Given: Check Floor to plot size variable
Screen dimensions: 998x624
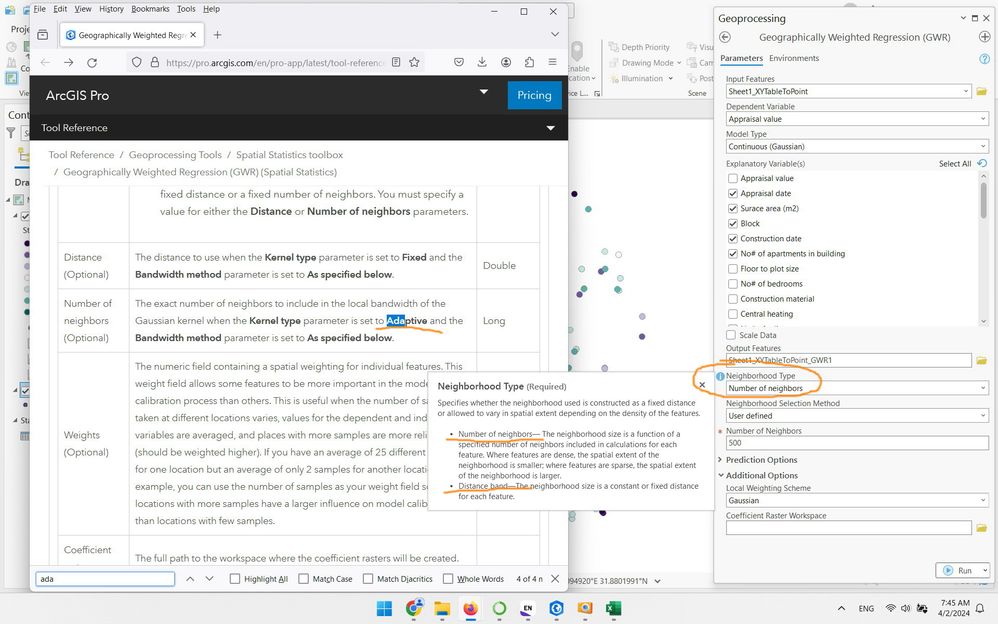Looking at the screenshot, I should 733,269.
